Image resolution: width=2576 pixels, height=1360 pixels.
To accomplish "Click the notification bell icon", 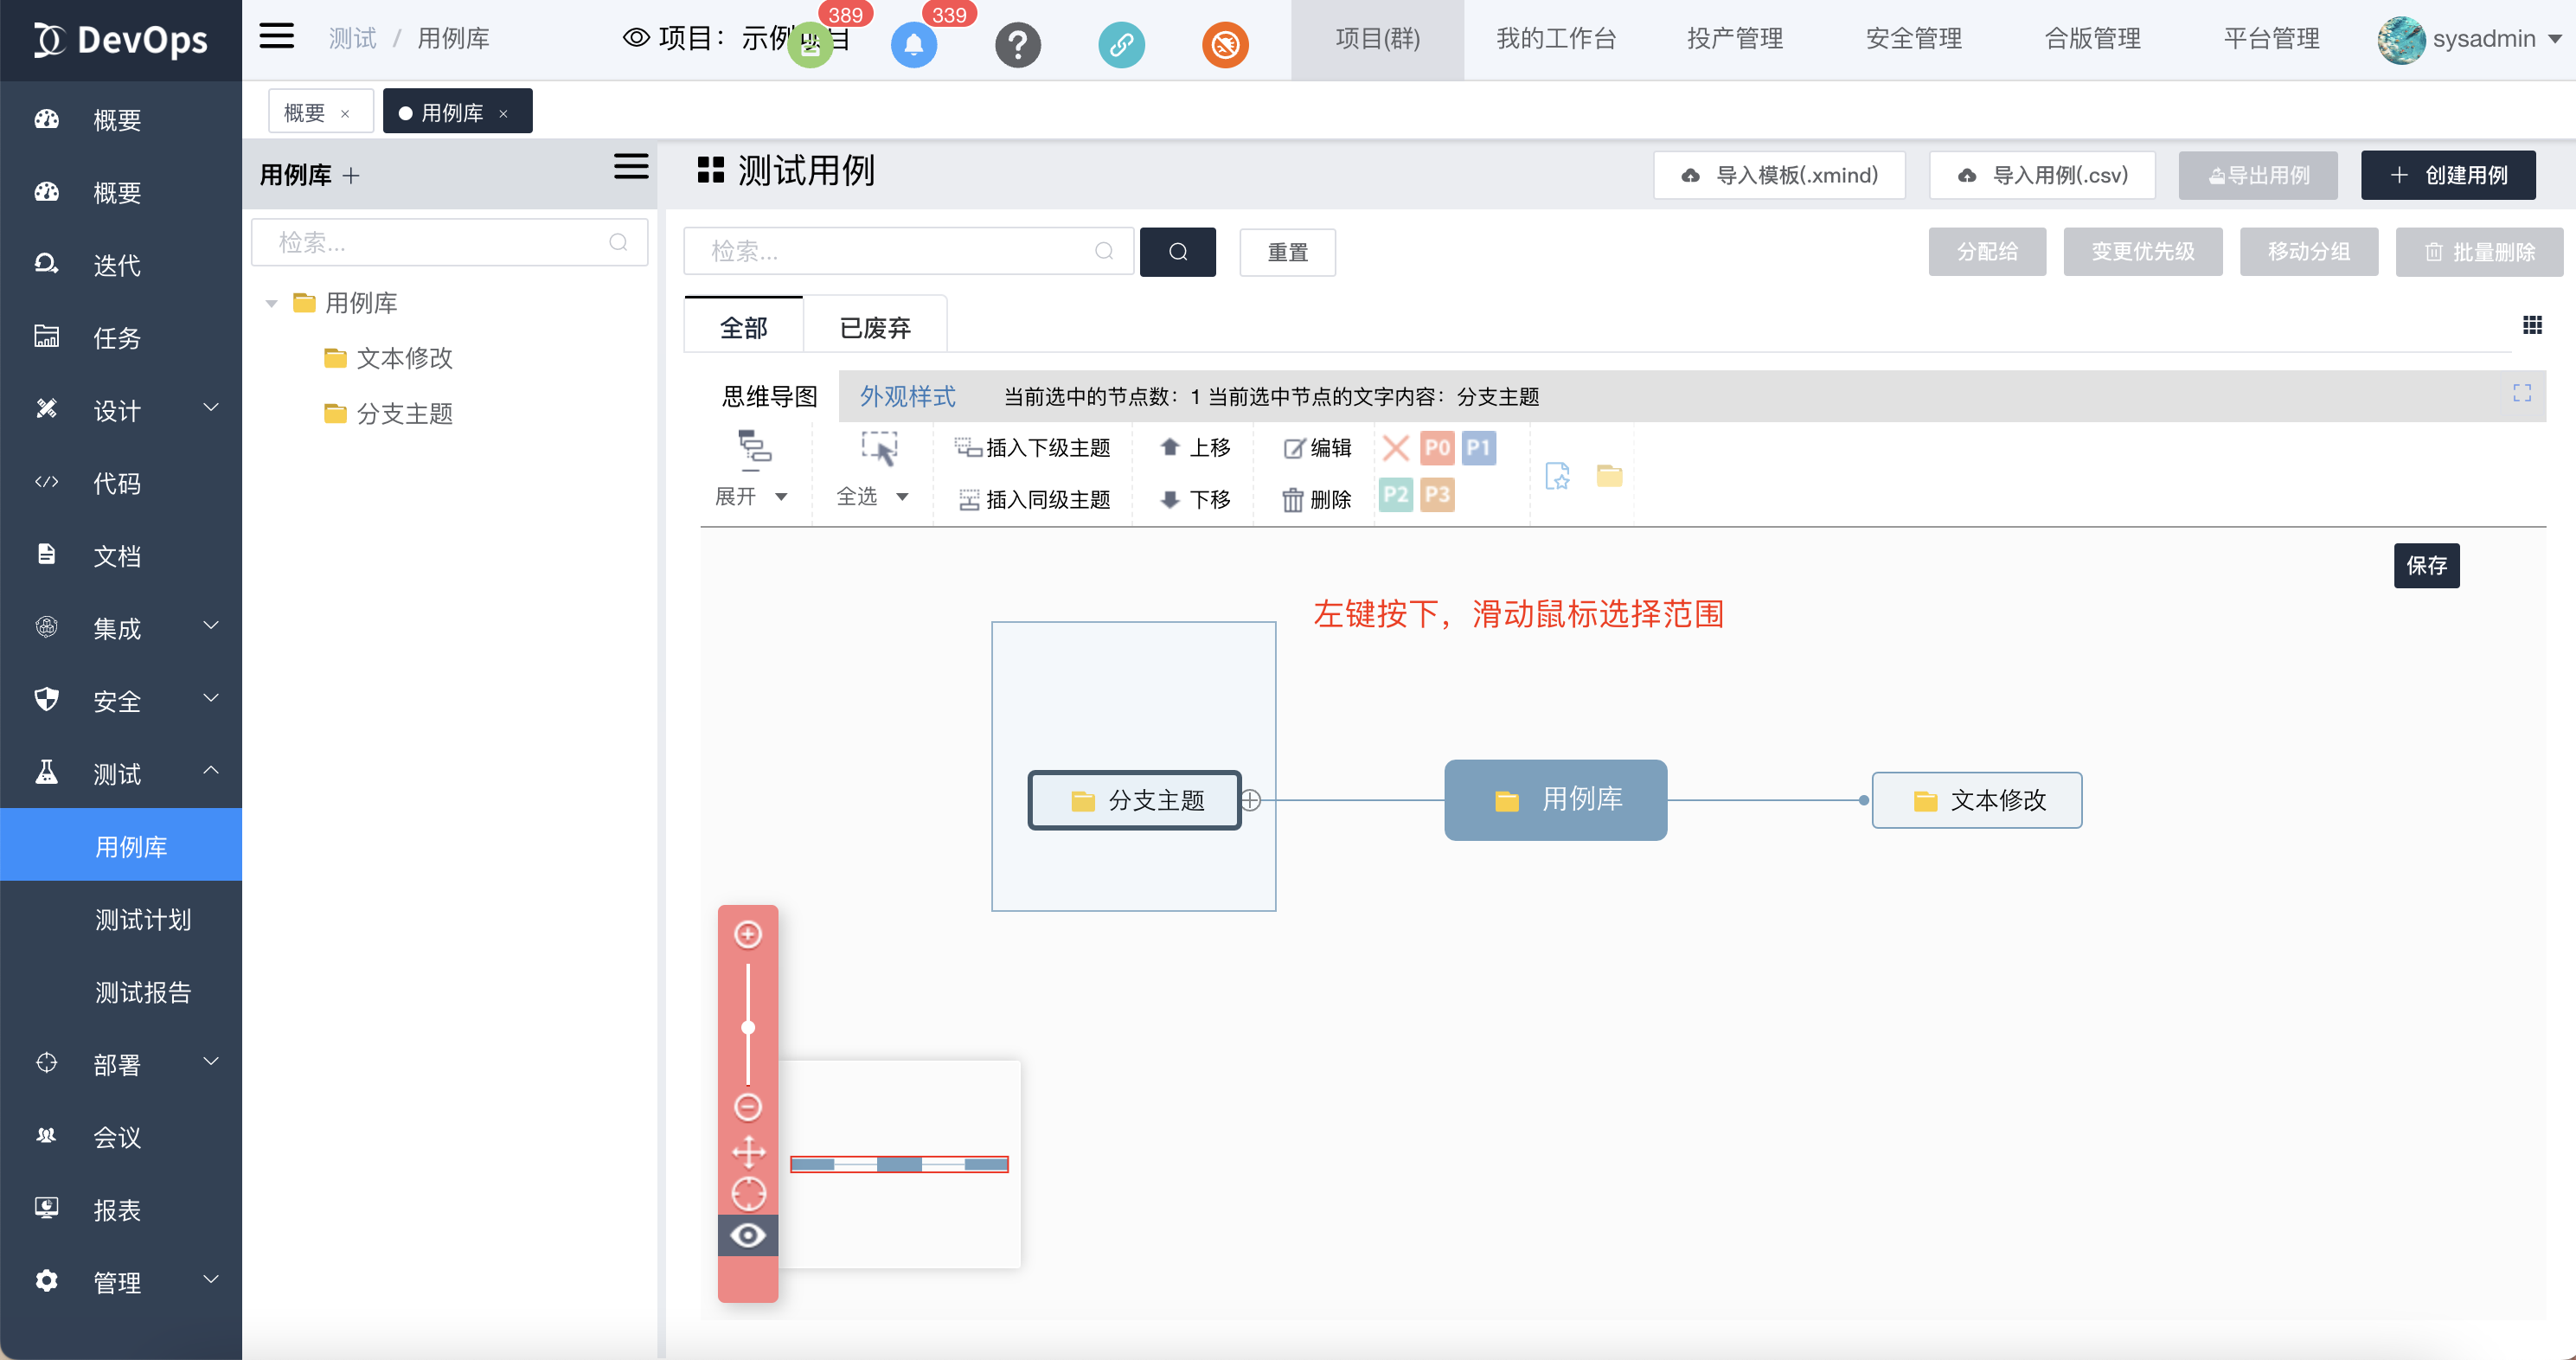I will 913,45.
